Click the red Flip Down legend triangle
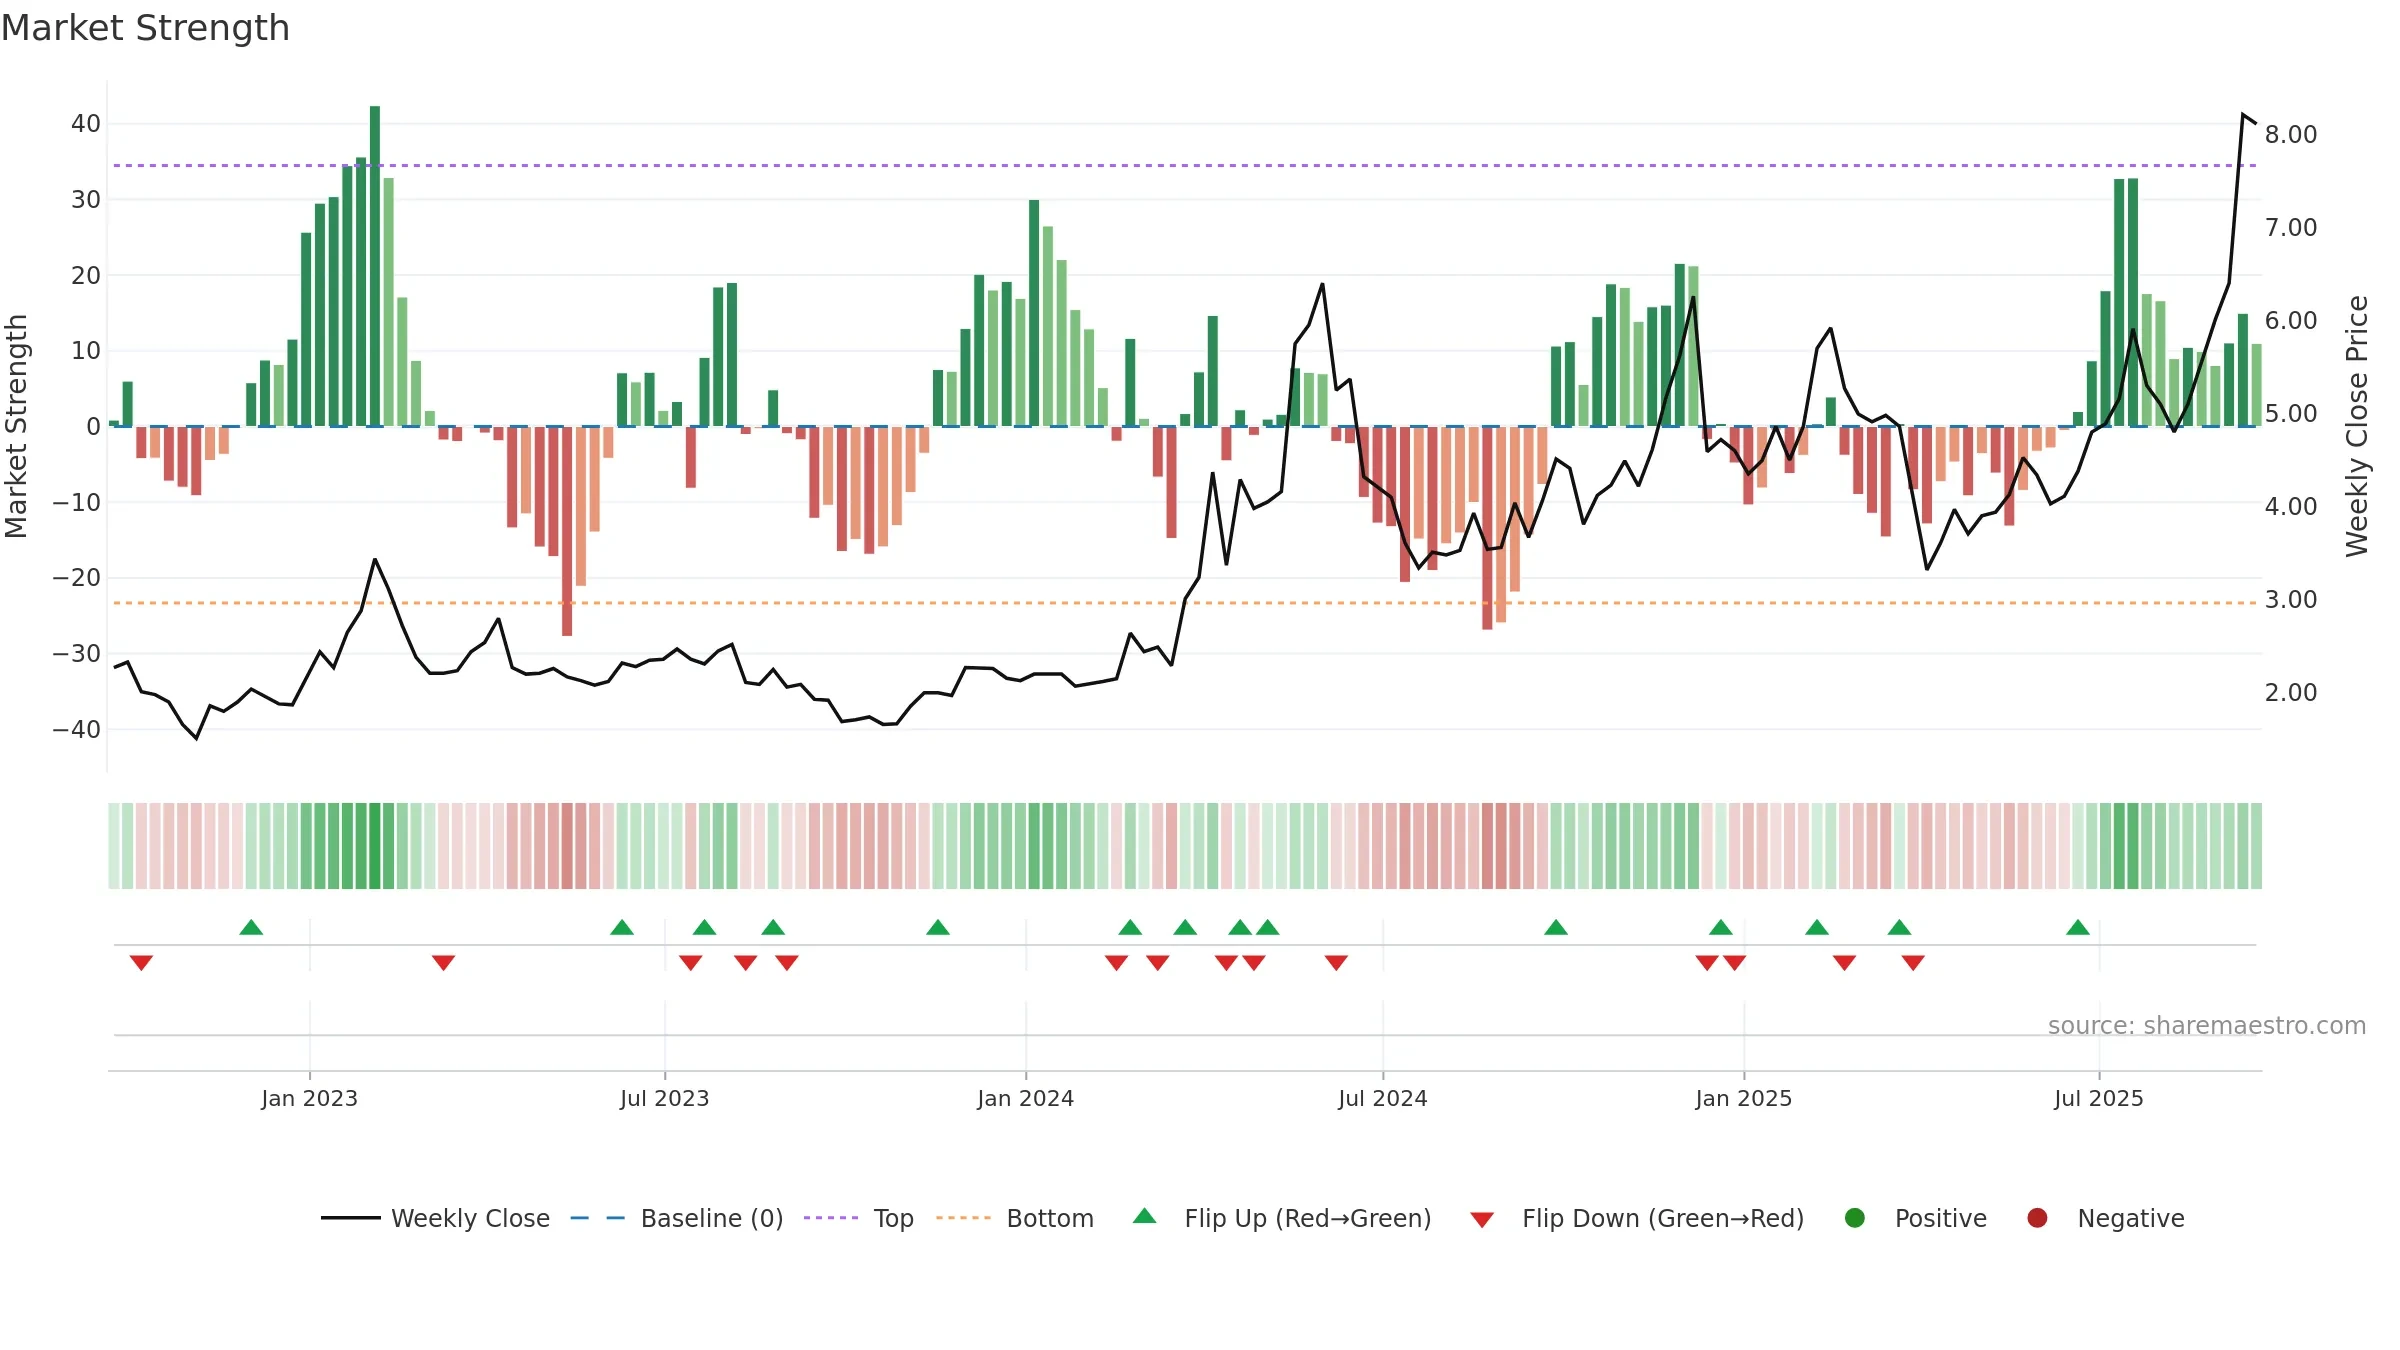 point(1482,1220)
